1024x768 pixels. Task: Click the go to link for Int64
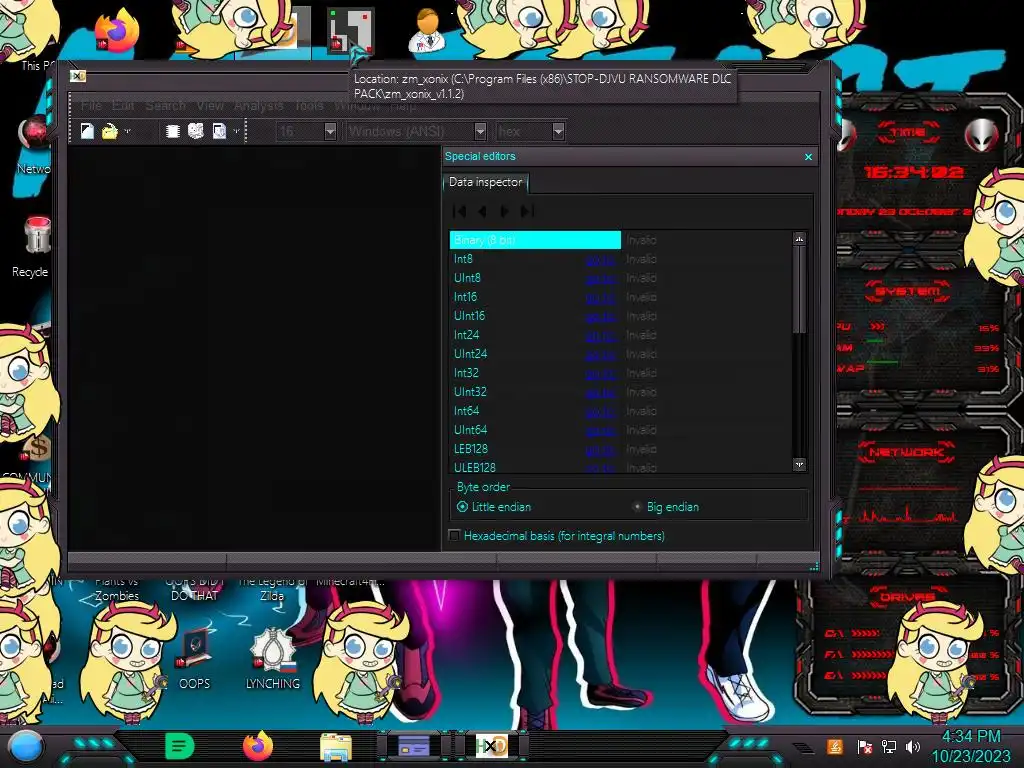coord(600,411)
